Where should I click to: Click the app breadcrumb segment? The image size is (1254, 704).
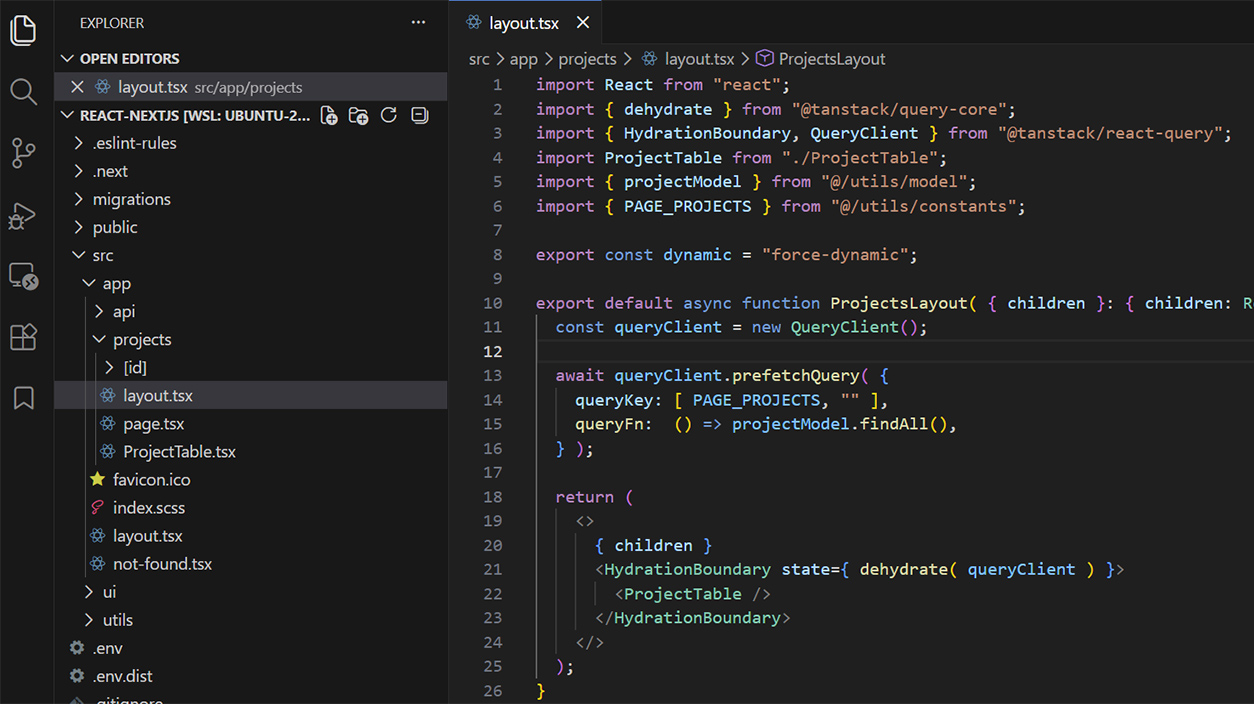(523, 59)
